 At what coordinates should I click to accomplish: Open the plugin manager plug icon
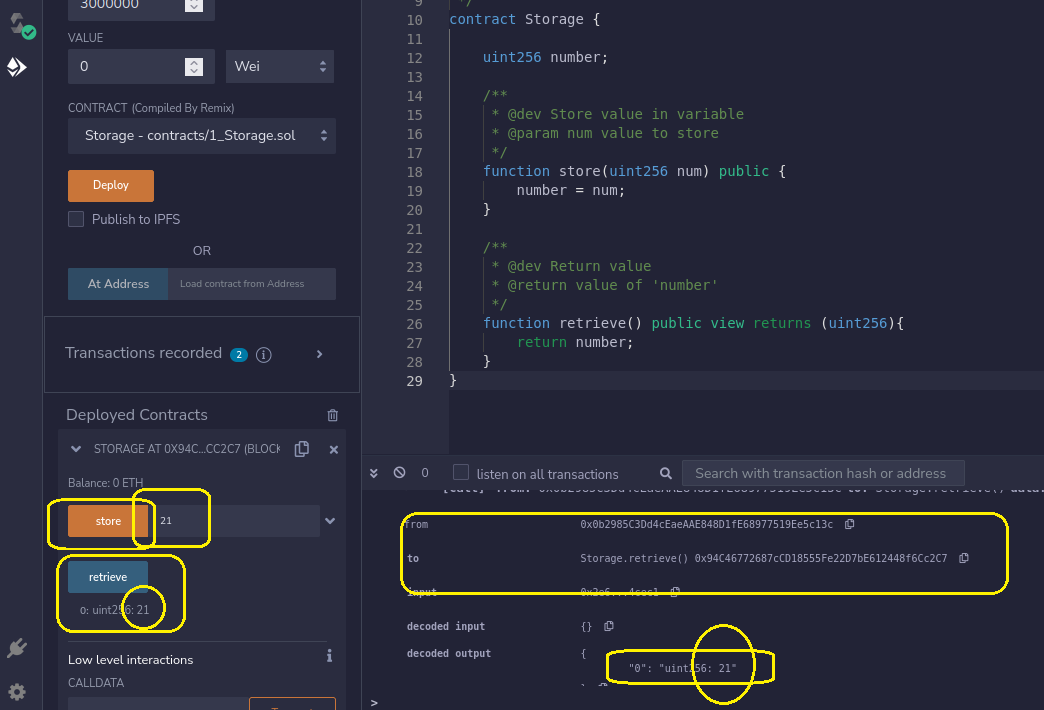click(16, 648)
